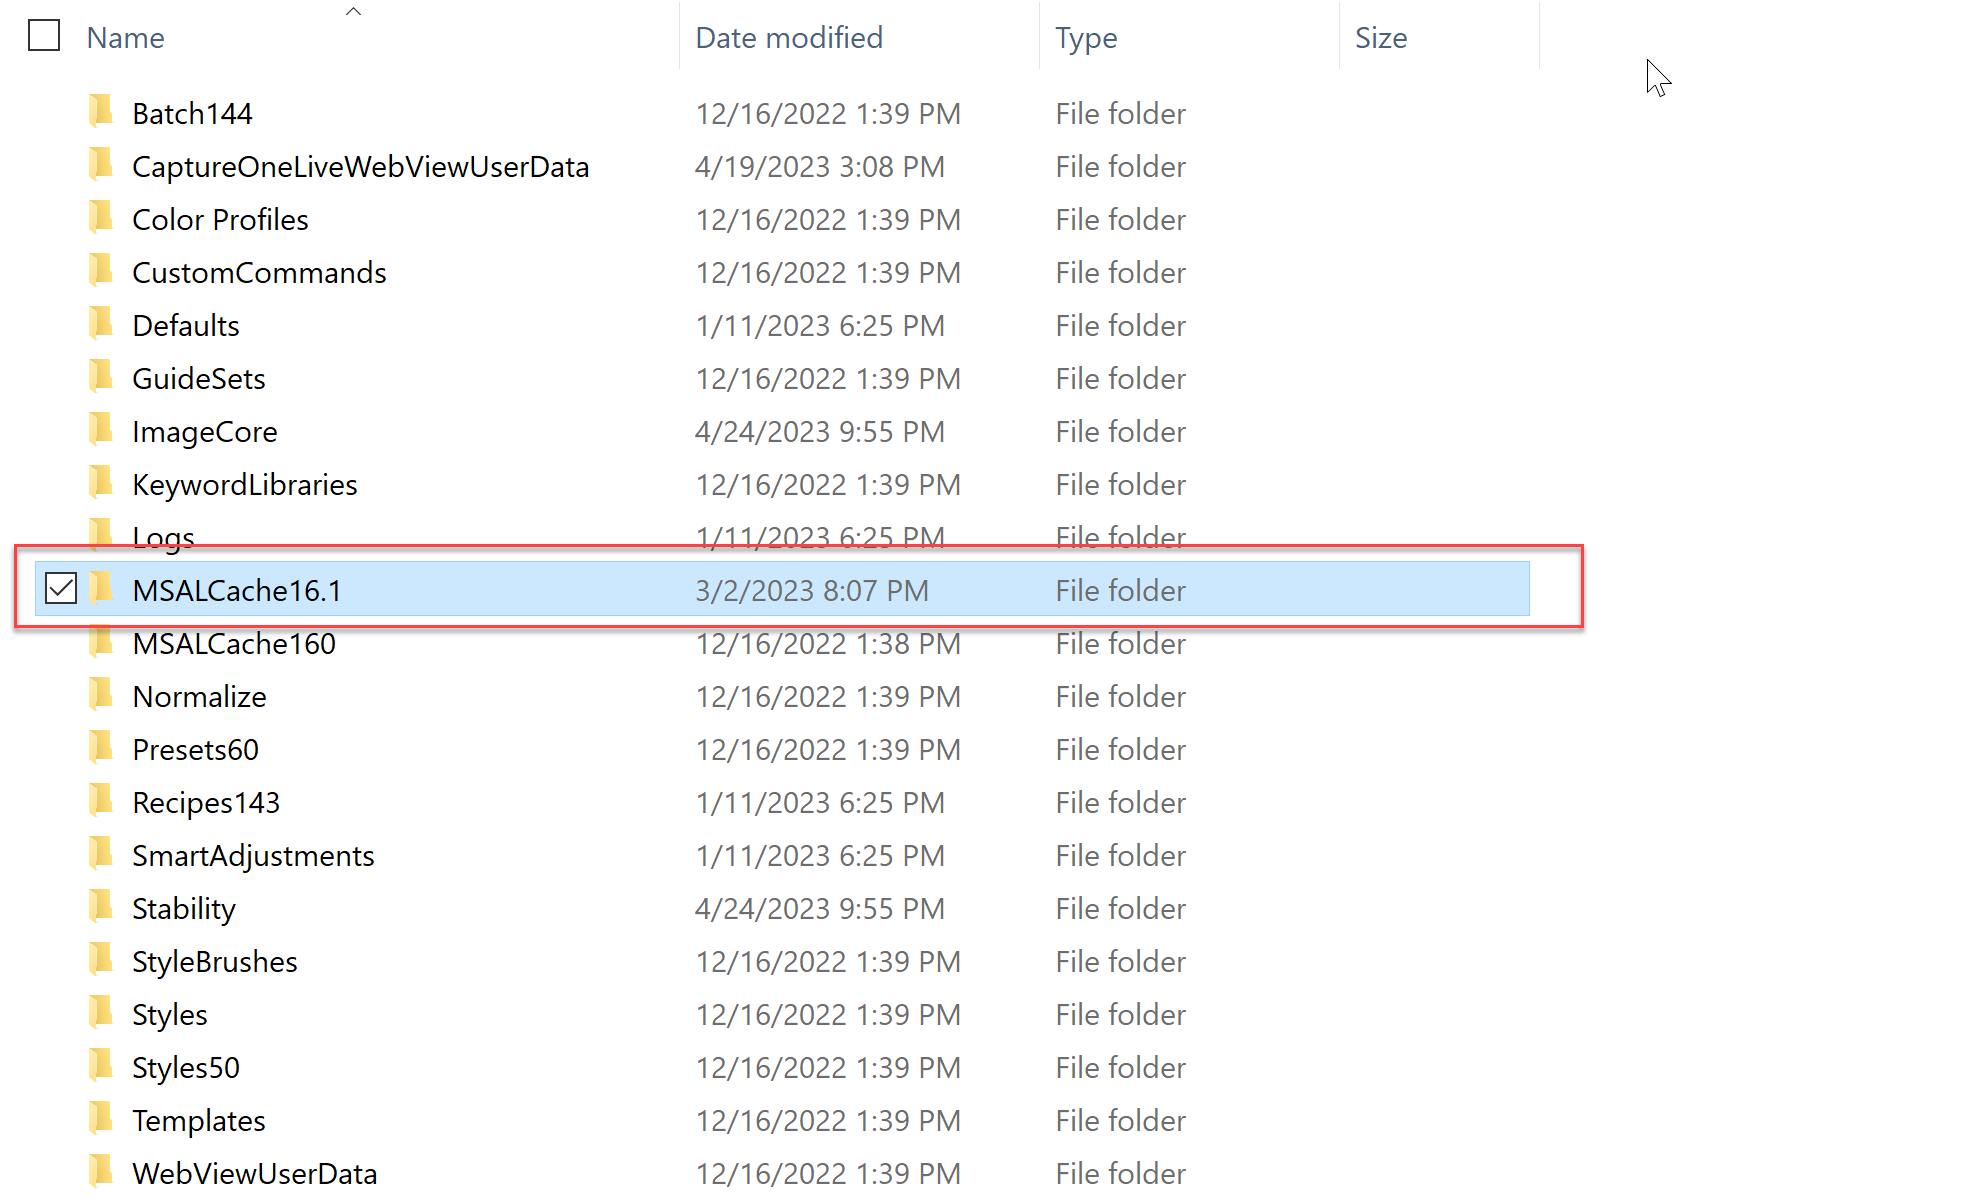Click the 12/16/2022 1:38 PM date cell
The height and width of the screenshot is (1203, 1984).
828,644
